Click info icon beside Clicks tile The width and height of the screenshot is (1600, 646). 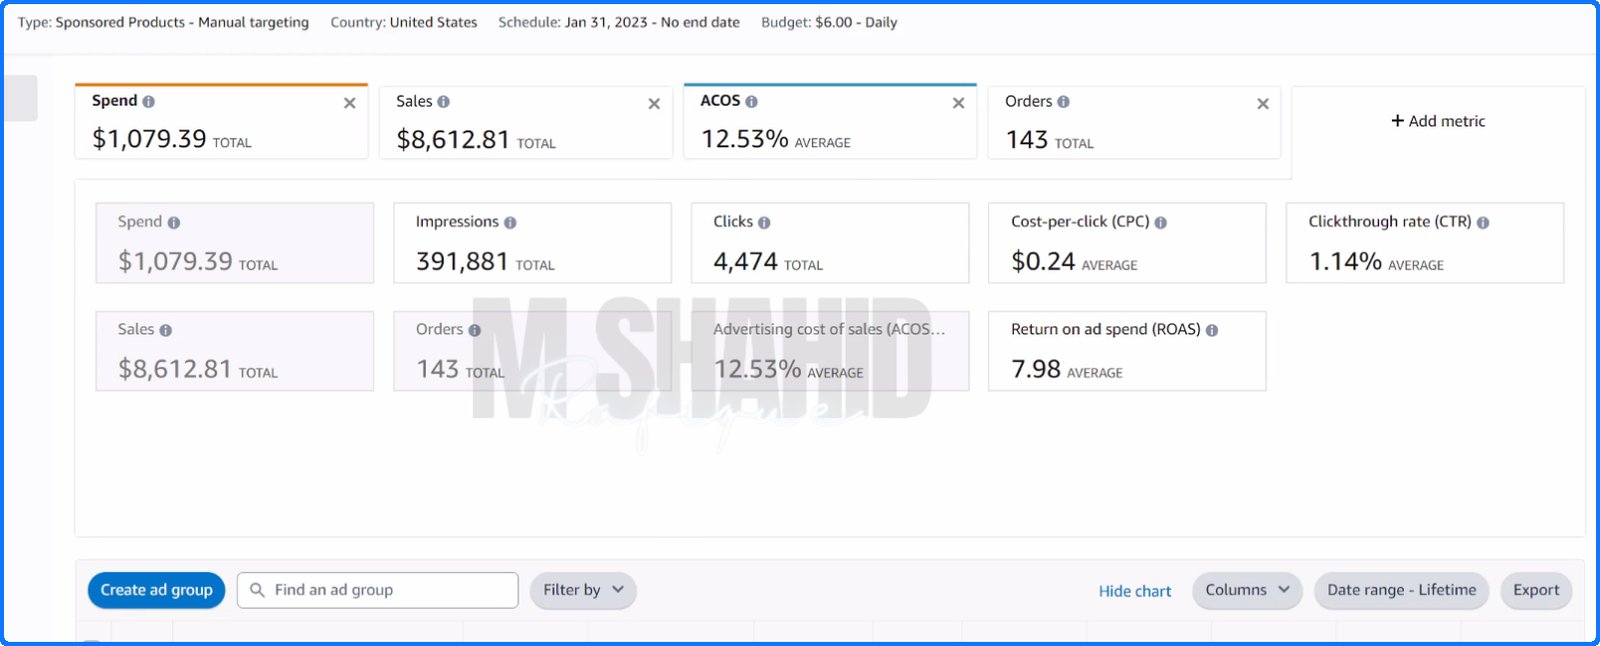(x=764, y=223)
